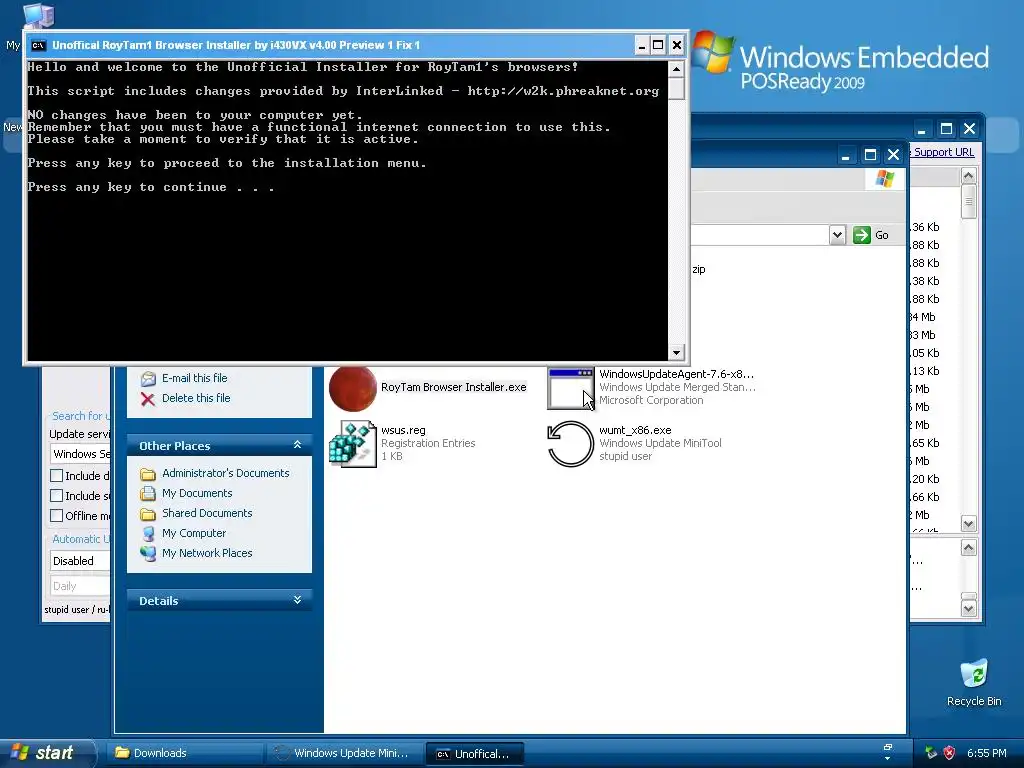Select the WindowsUpdateAgent-7.6 file icon
Image resolution: width=1024 pixels, height=768 pixels.
tap(570, 389)
